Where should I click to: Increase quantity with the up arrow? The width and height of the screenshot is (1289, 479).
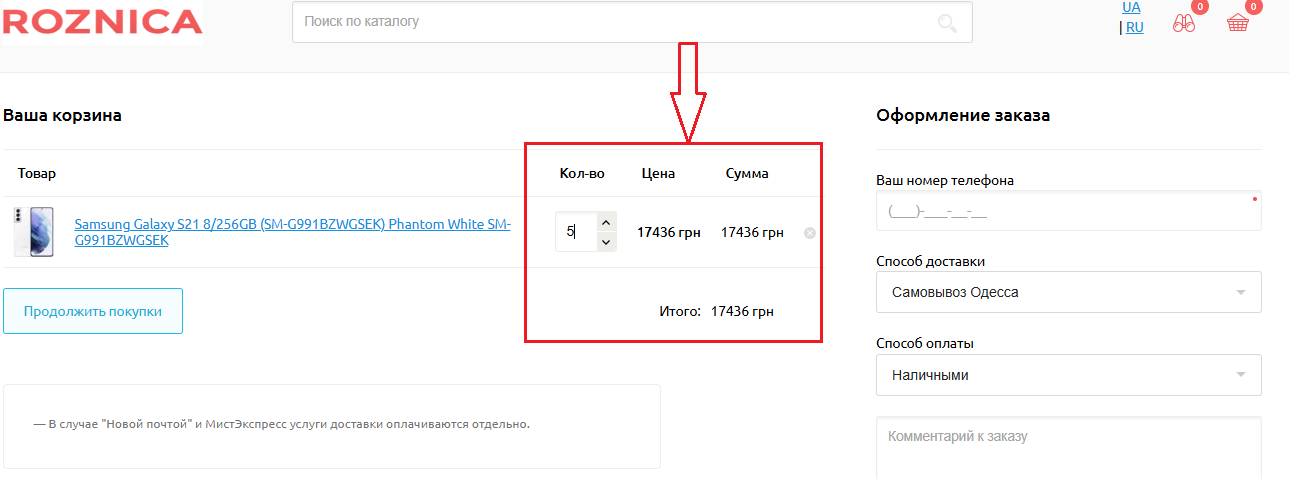(x=606, y=222)
